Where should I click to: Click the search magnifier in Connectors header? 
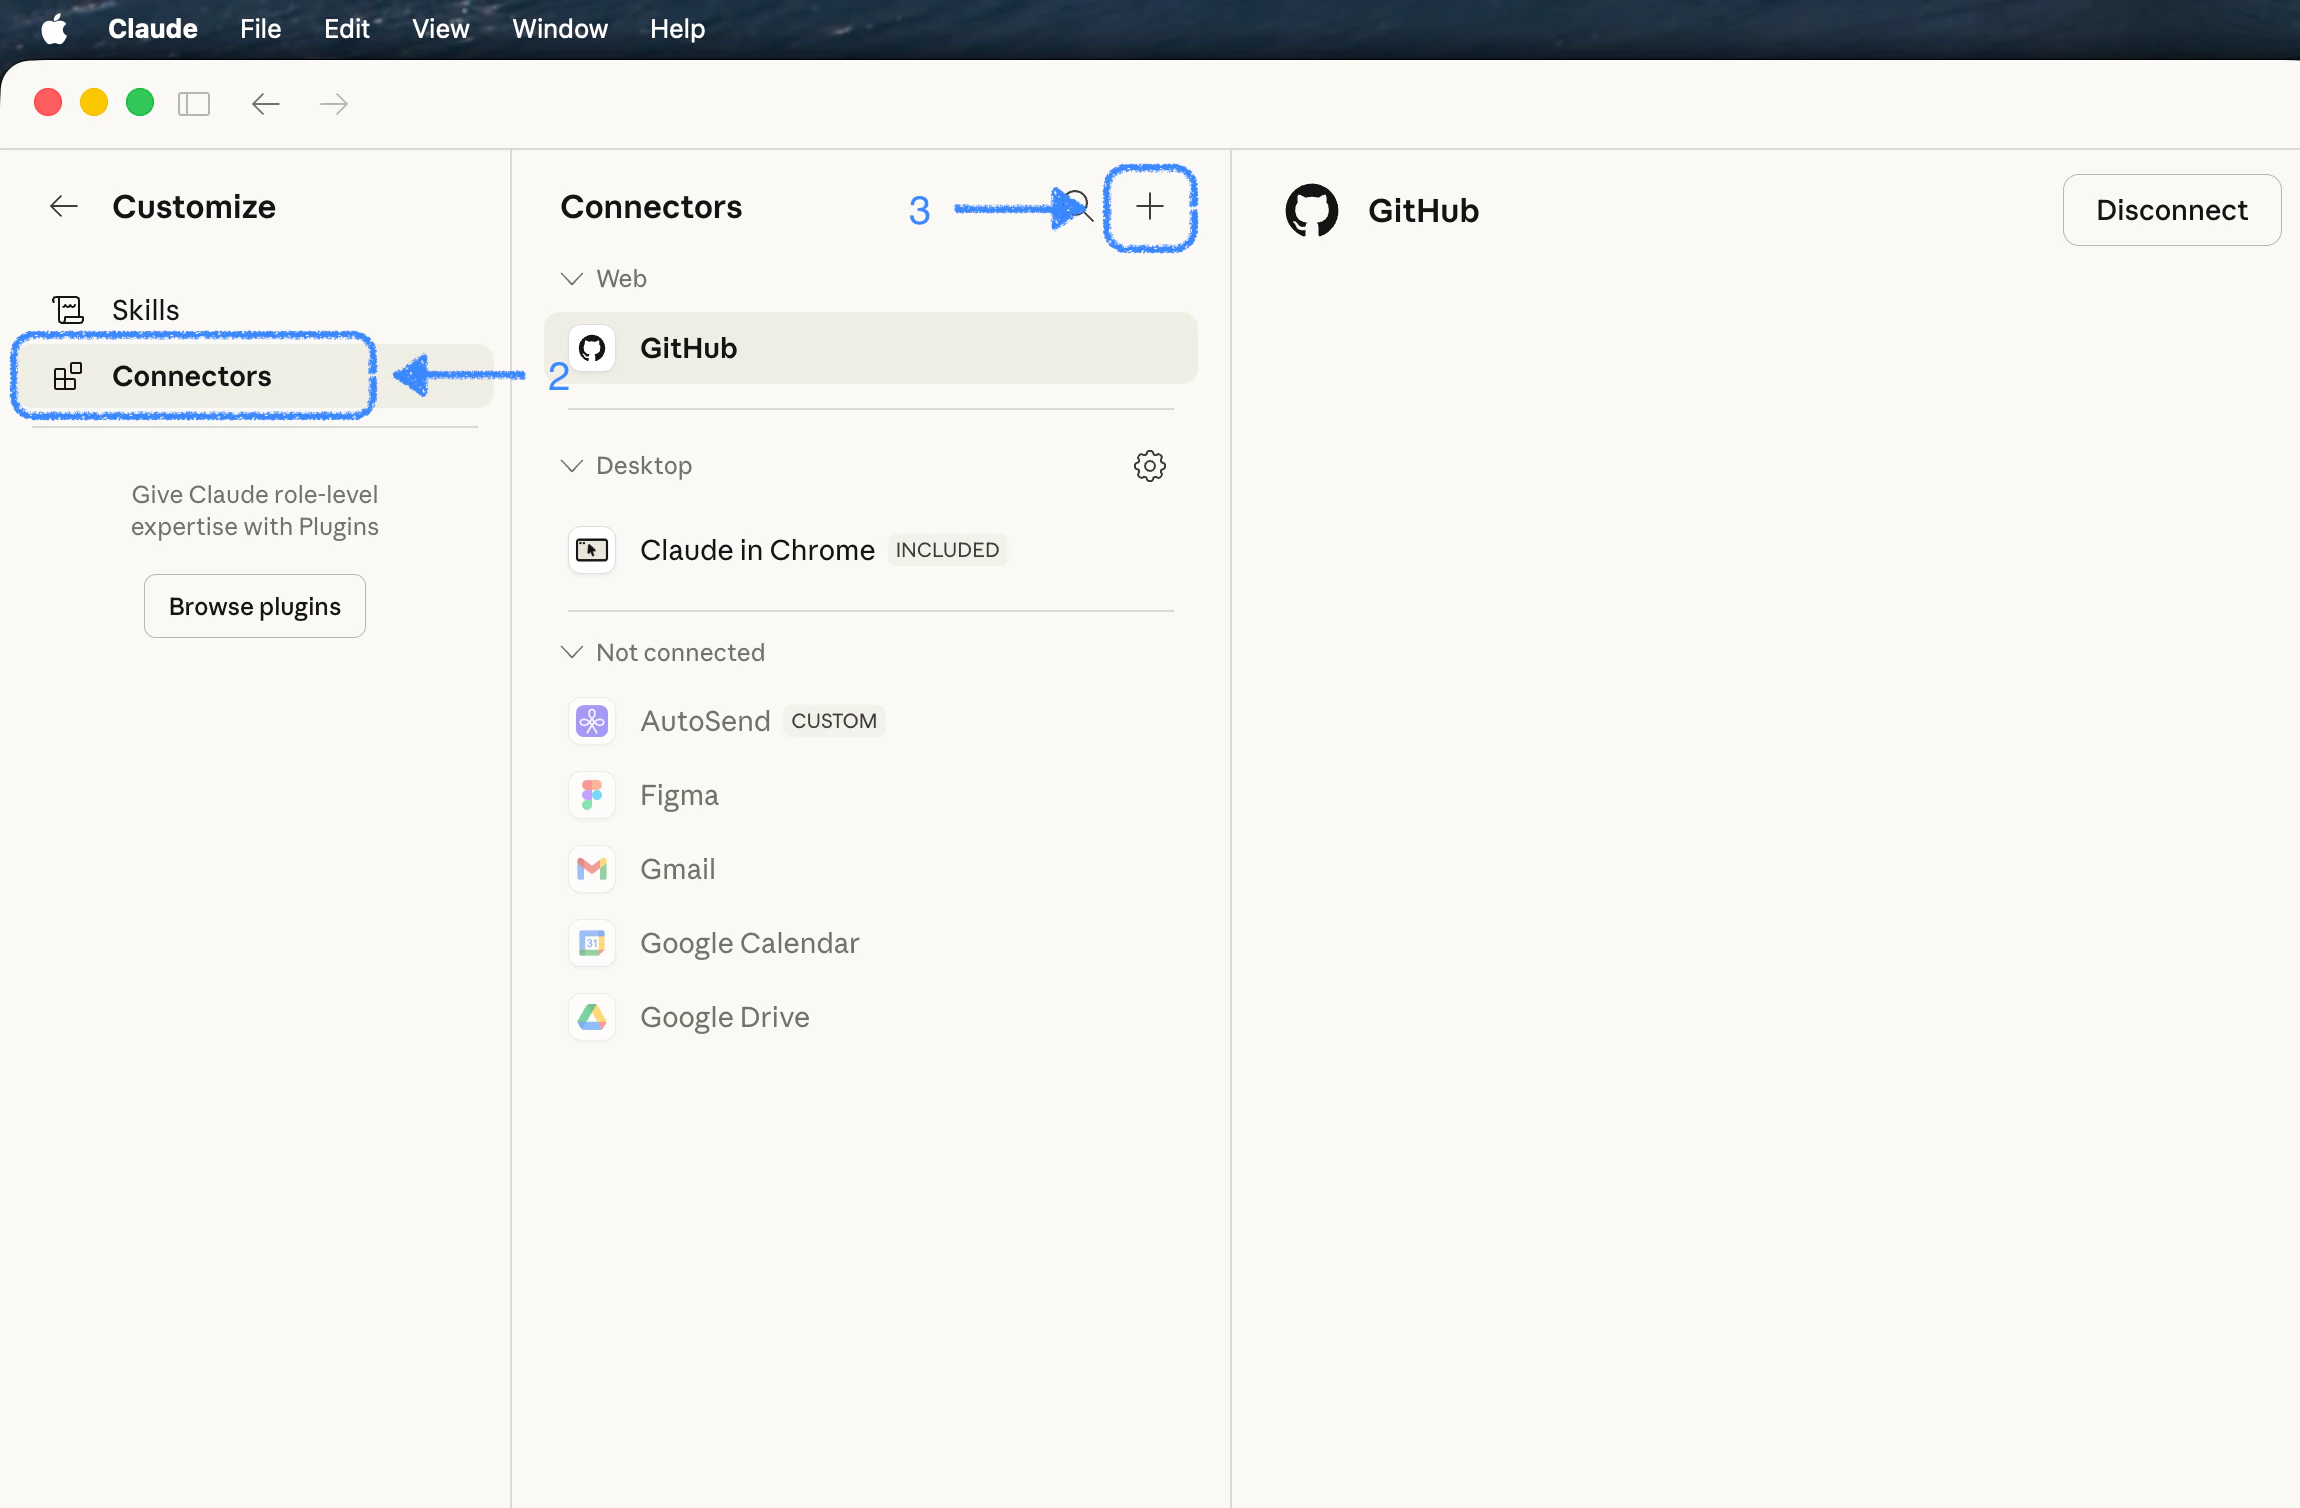coord(1079,206)
